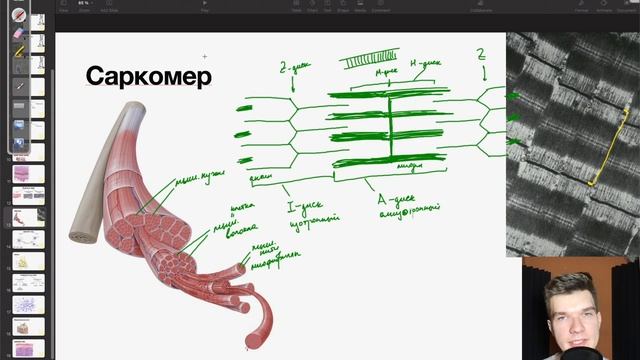
Task: Select the thumbnail with brown tissue block
Action: point(29,327)
